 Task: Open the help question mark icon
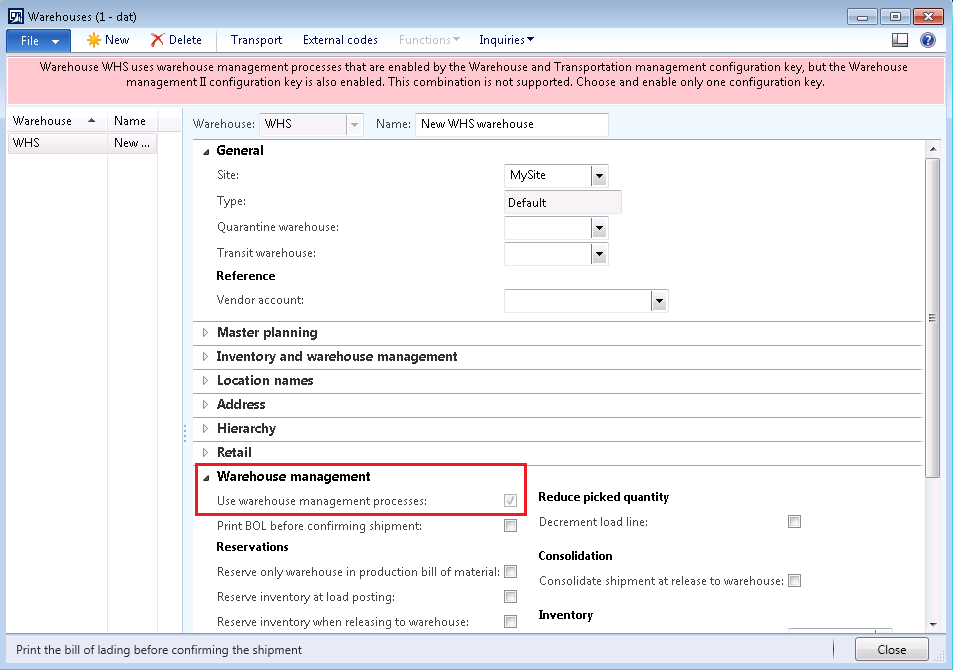tap(927, 40)
